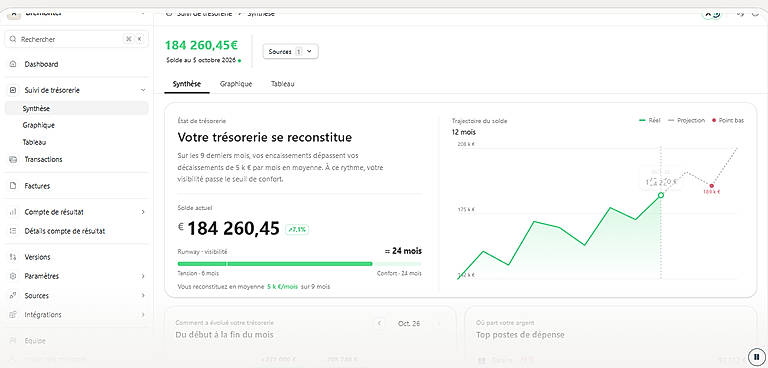This screenshot has height=368, width=768.
Task: Click the Rechercher search field
Action: click(76, 39)
